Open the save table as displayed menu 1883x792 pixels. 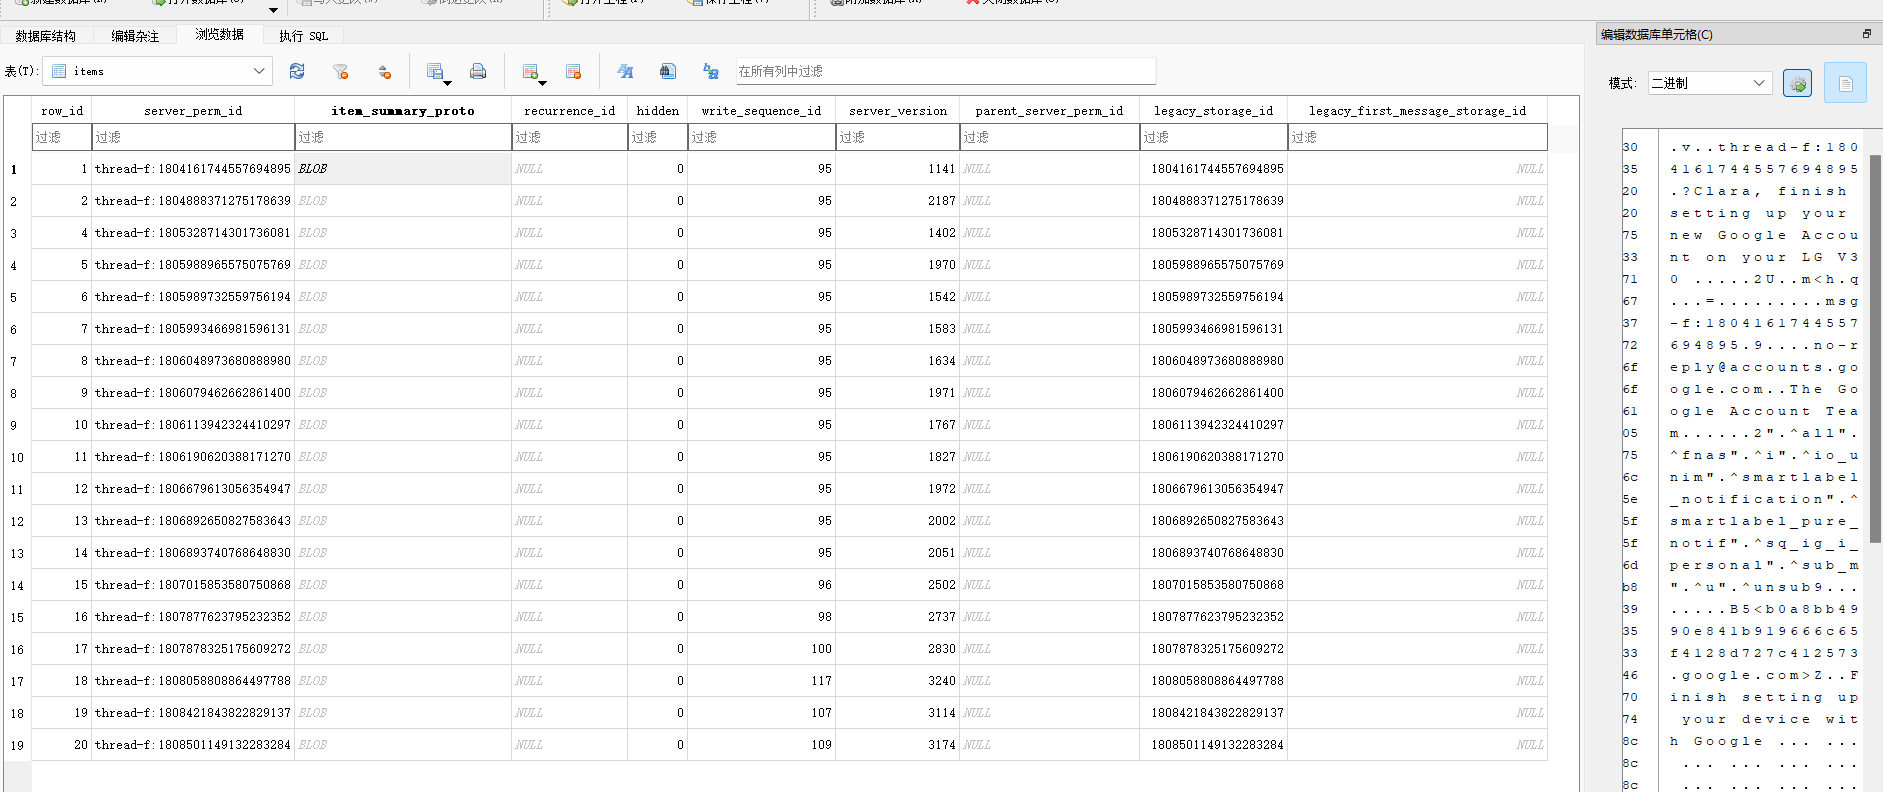coord(437,71)
